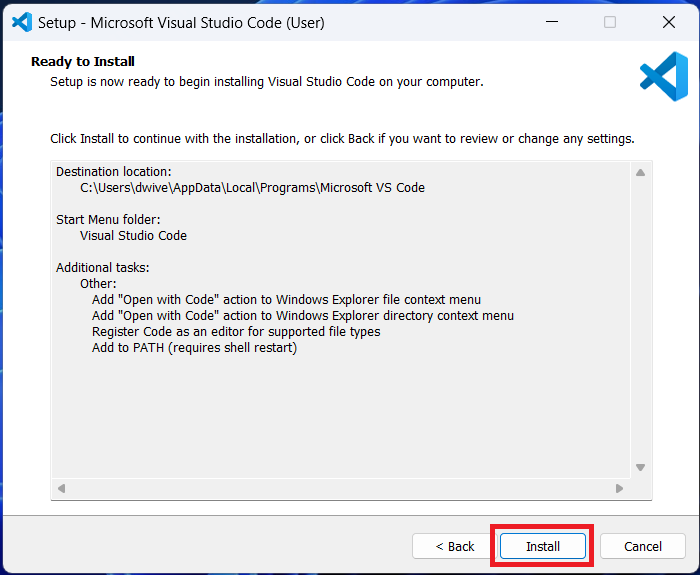Close the Setup dialog window
Viewport: 700px width, 575px height.
pyautogui.click(x=669, y=21)
